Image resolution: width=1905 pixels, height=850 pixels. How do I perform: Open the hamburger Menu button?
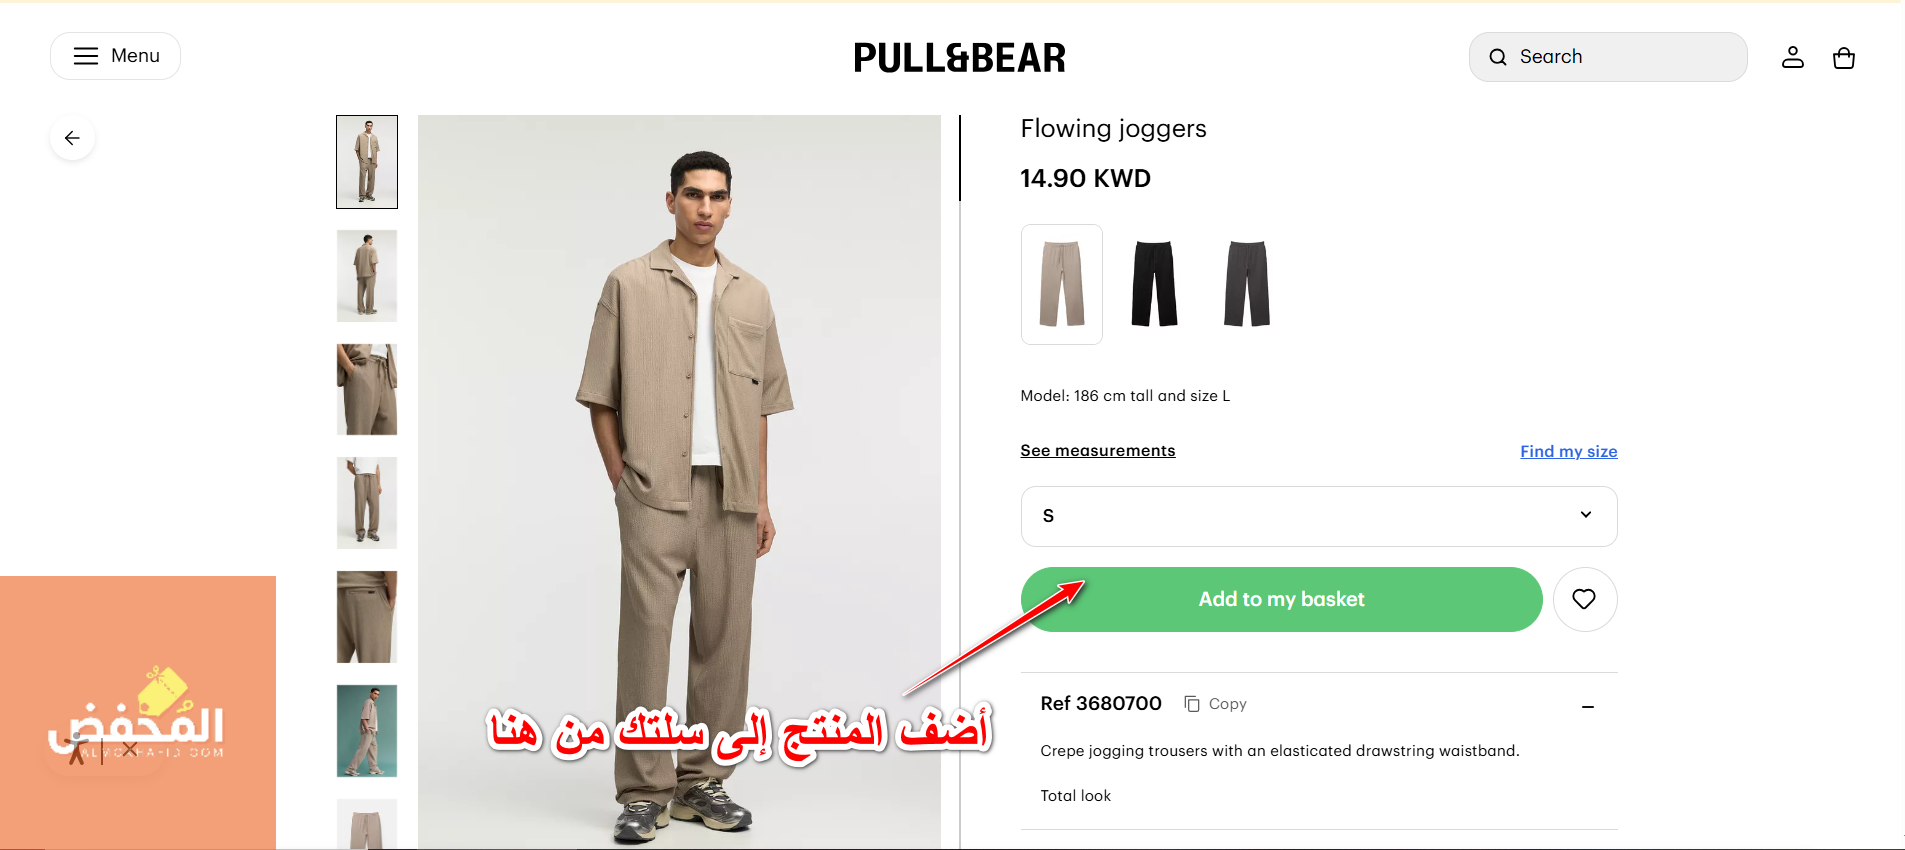115,56
